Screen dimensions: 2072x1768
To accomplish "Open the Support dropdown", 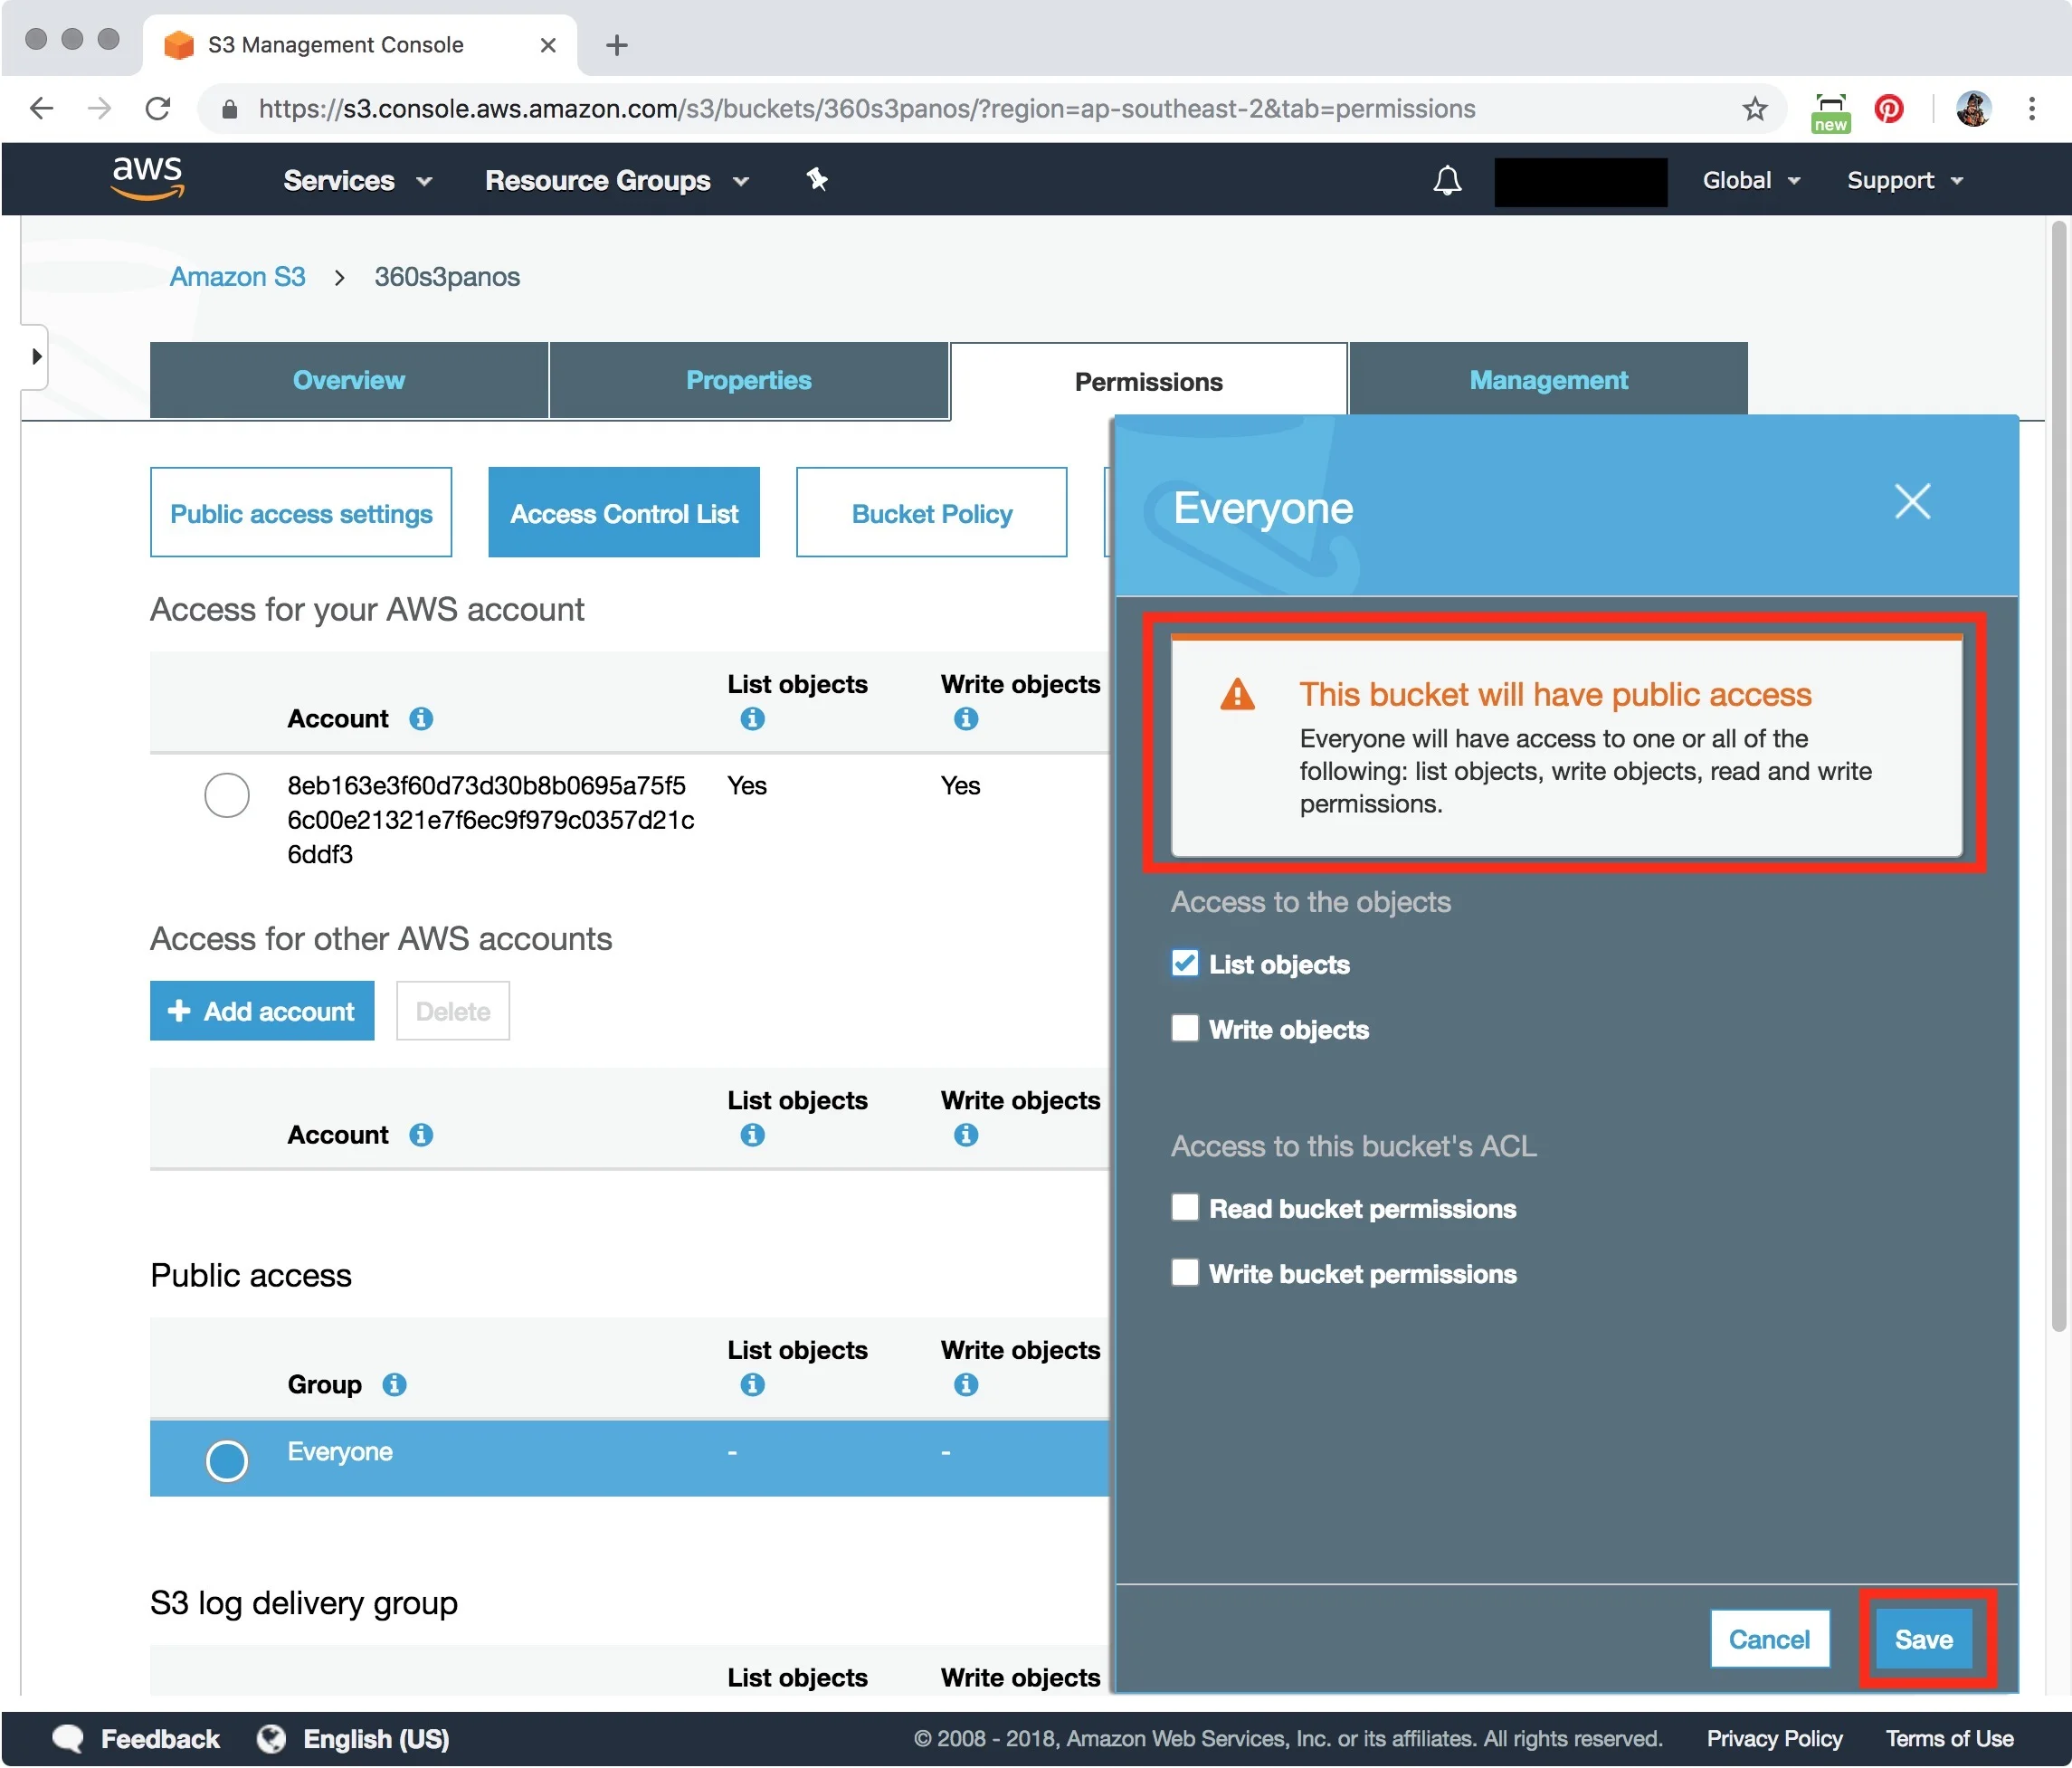I will click(x=1905, y=180).
